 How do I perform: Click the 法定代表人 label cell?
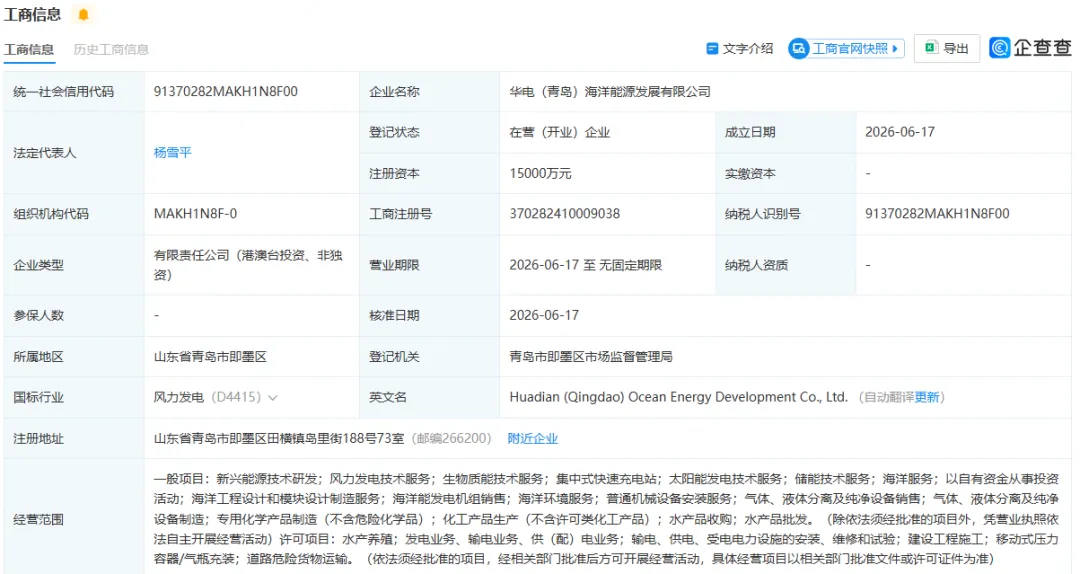74,152
